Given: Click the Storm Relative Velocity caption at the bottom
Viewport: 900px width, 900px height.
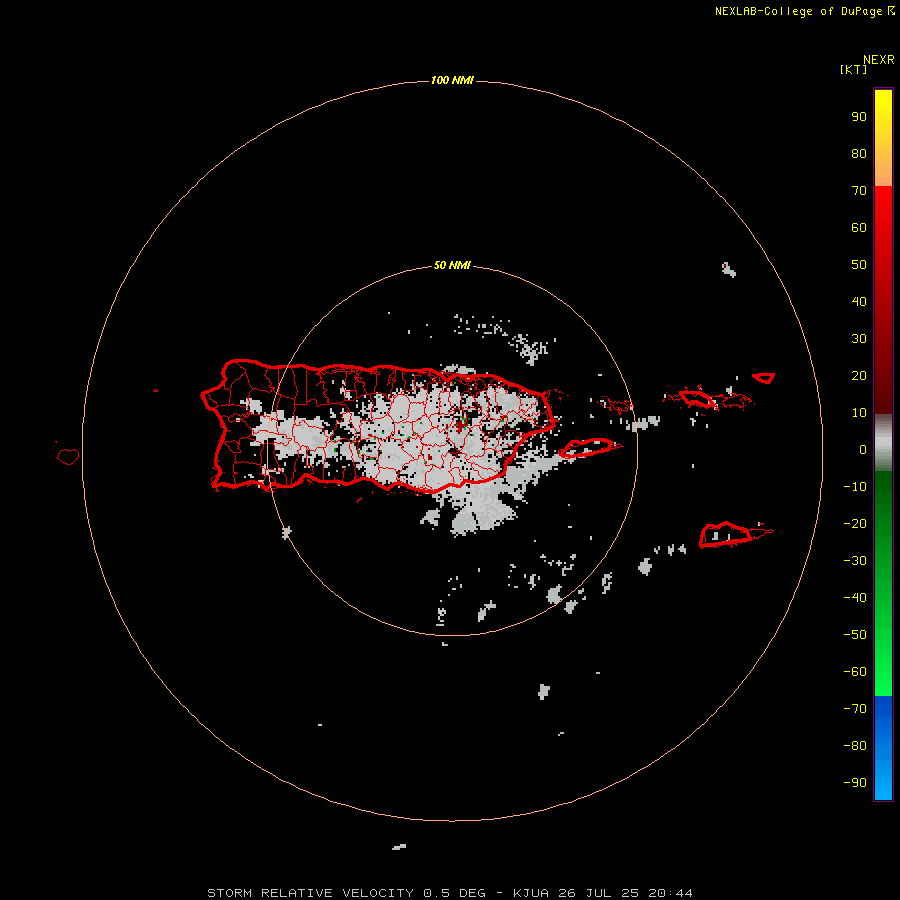Looking at the screenshot, I should click(449, 893).
